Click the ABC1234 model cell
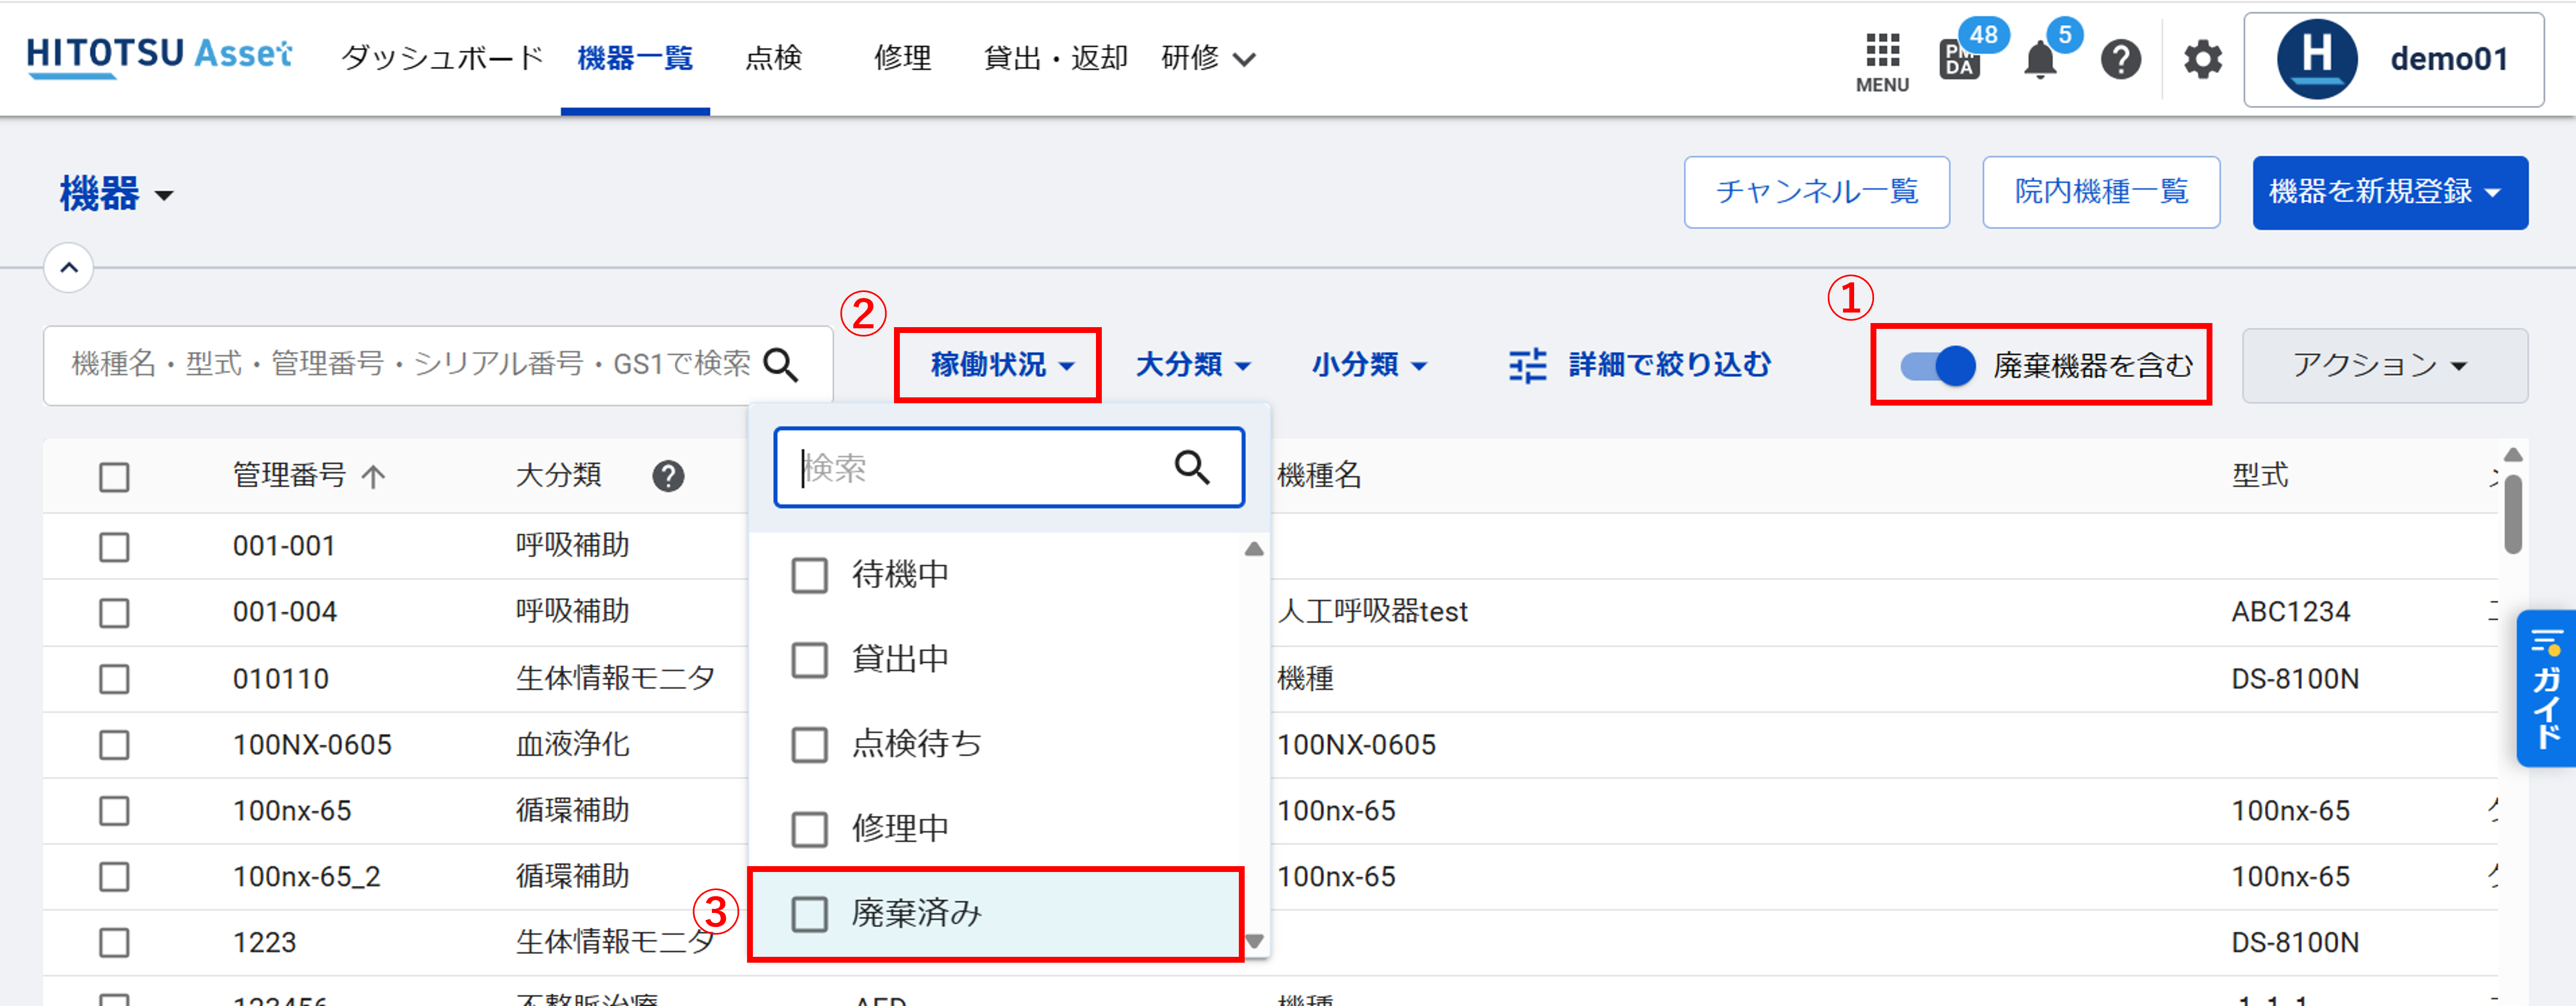 (2290, 612)
